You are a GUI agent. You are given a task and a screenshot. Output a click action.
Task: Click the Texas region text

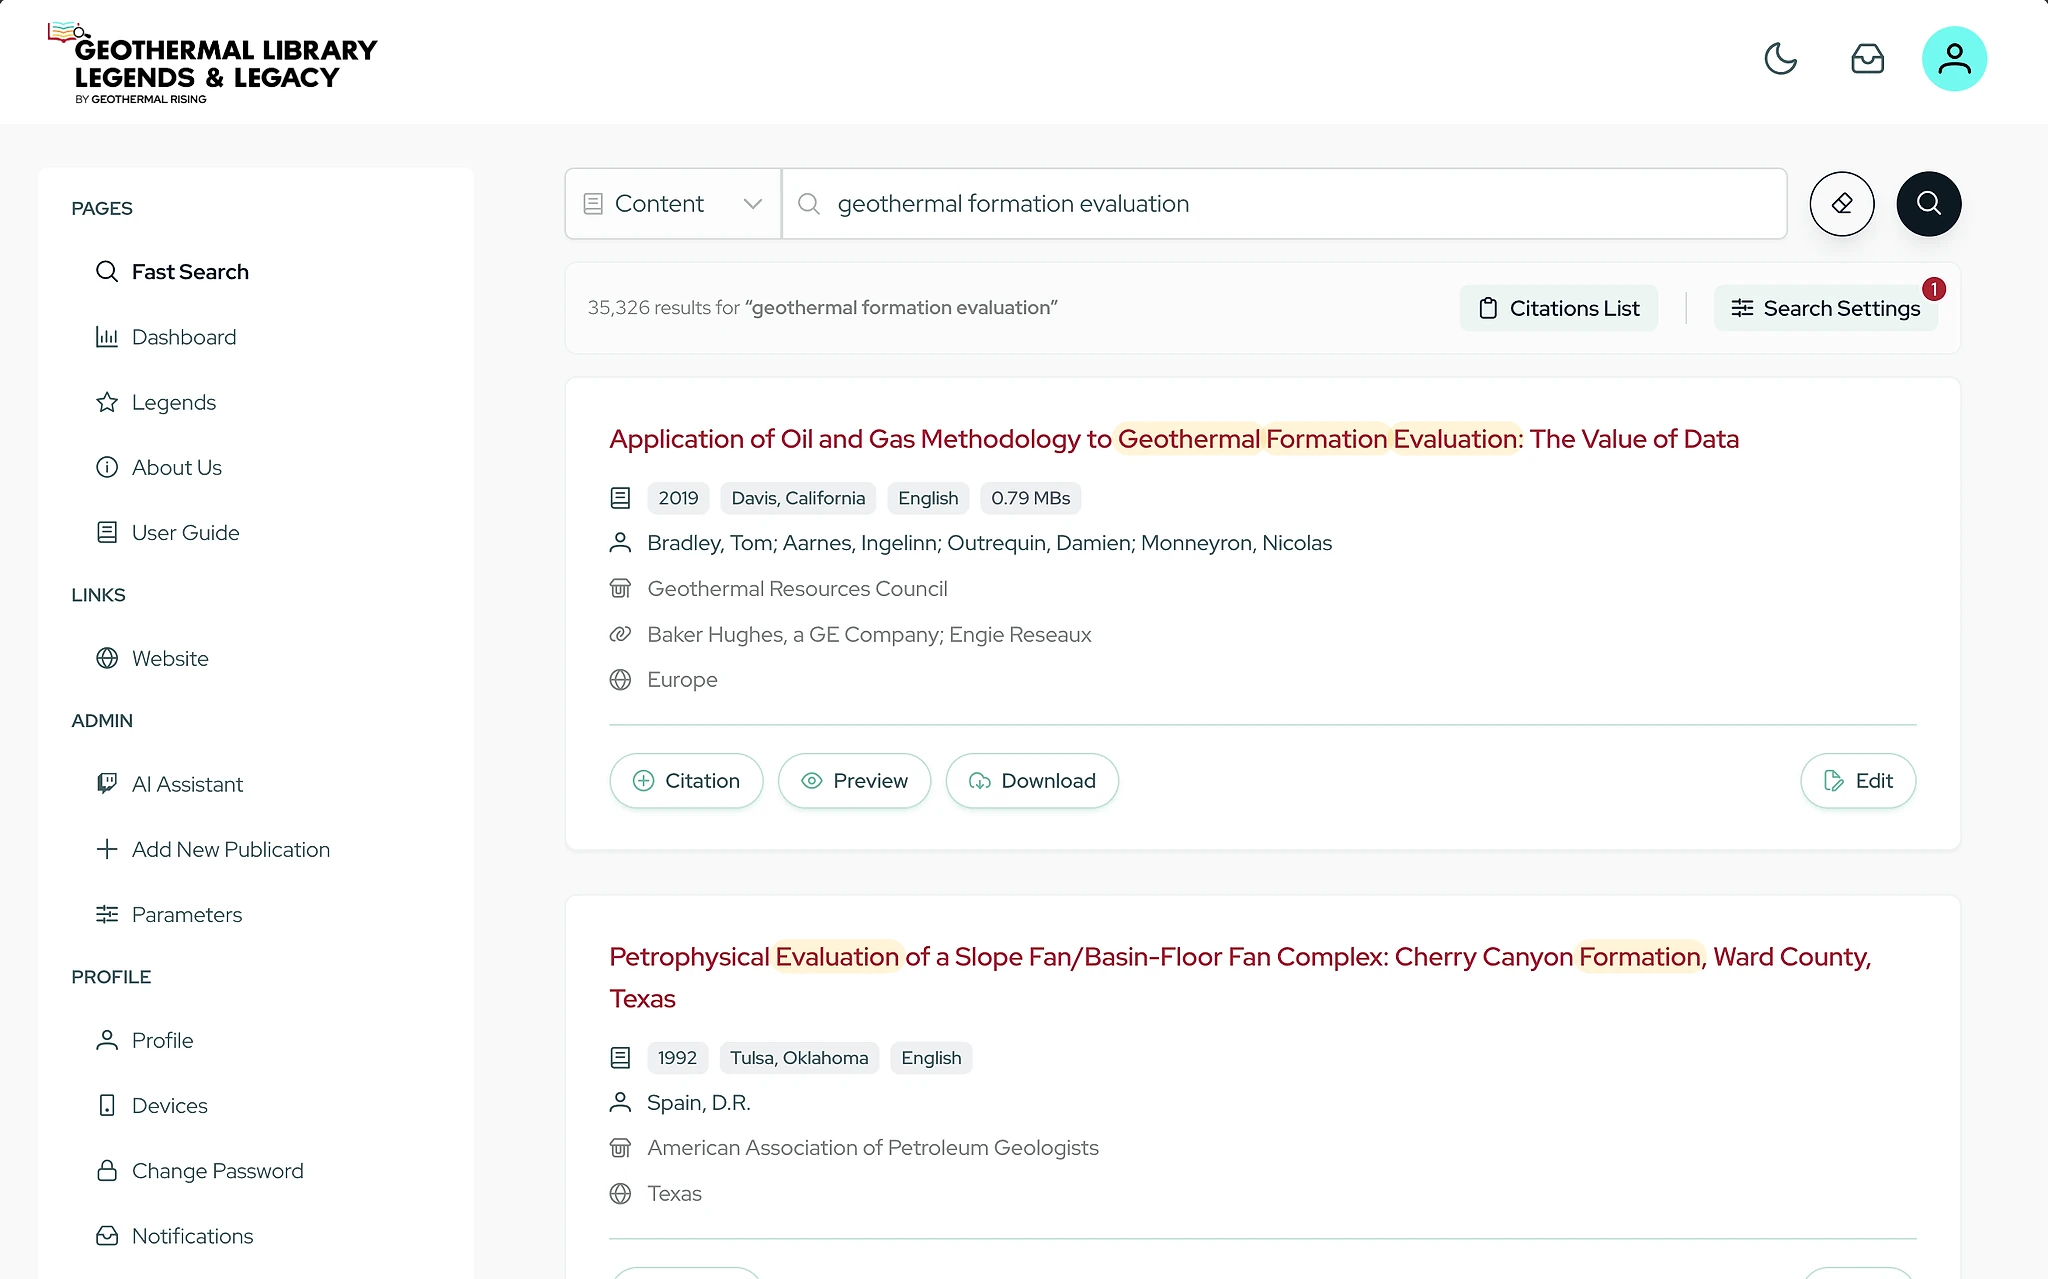tap(674, 1194)
